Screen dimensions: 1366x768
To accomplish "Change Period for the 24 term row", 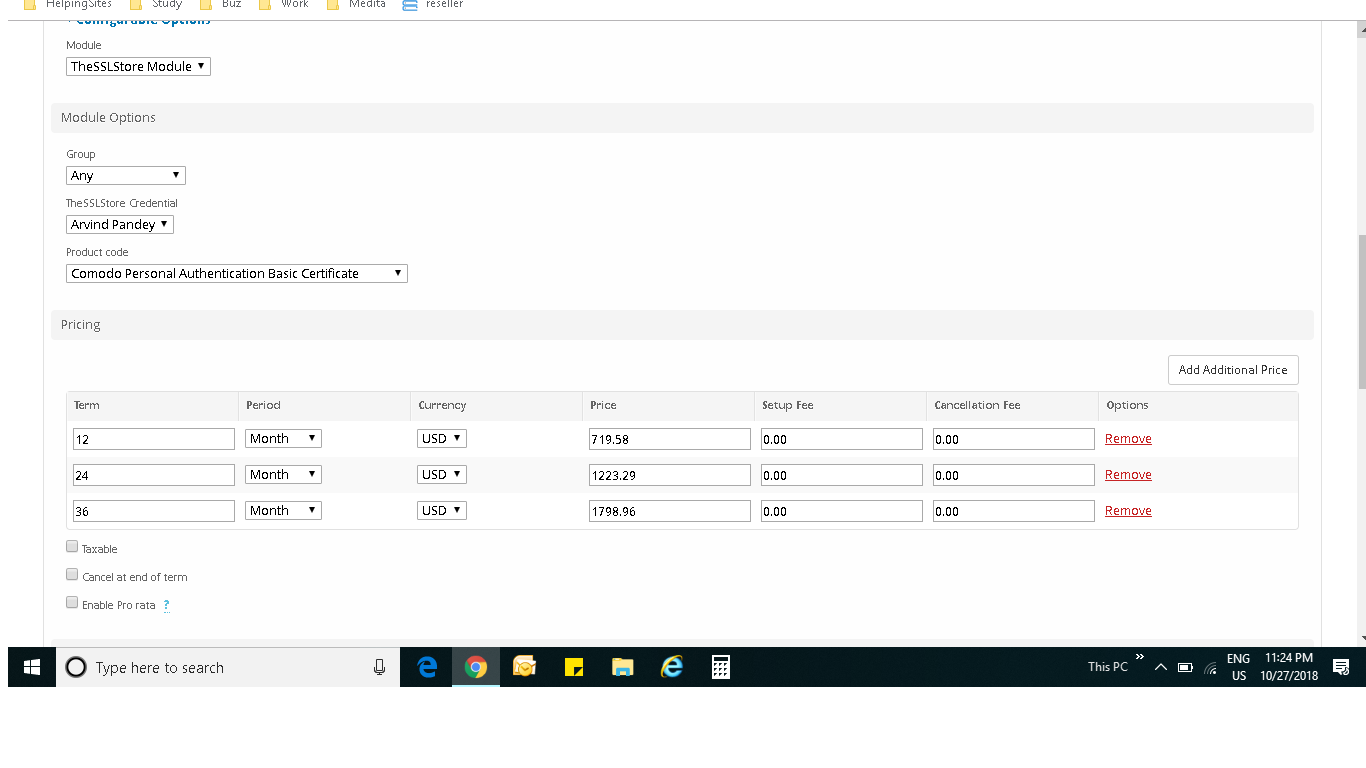I will pos(284,474).
